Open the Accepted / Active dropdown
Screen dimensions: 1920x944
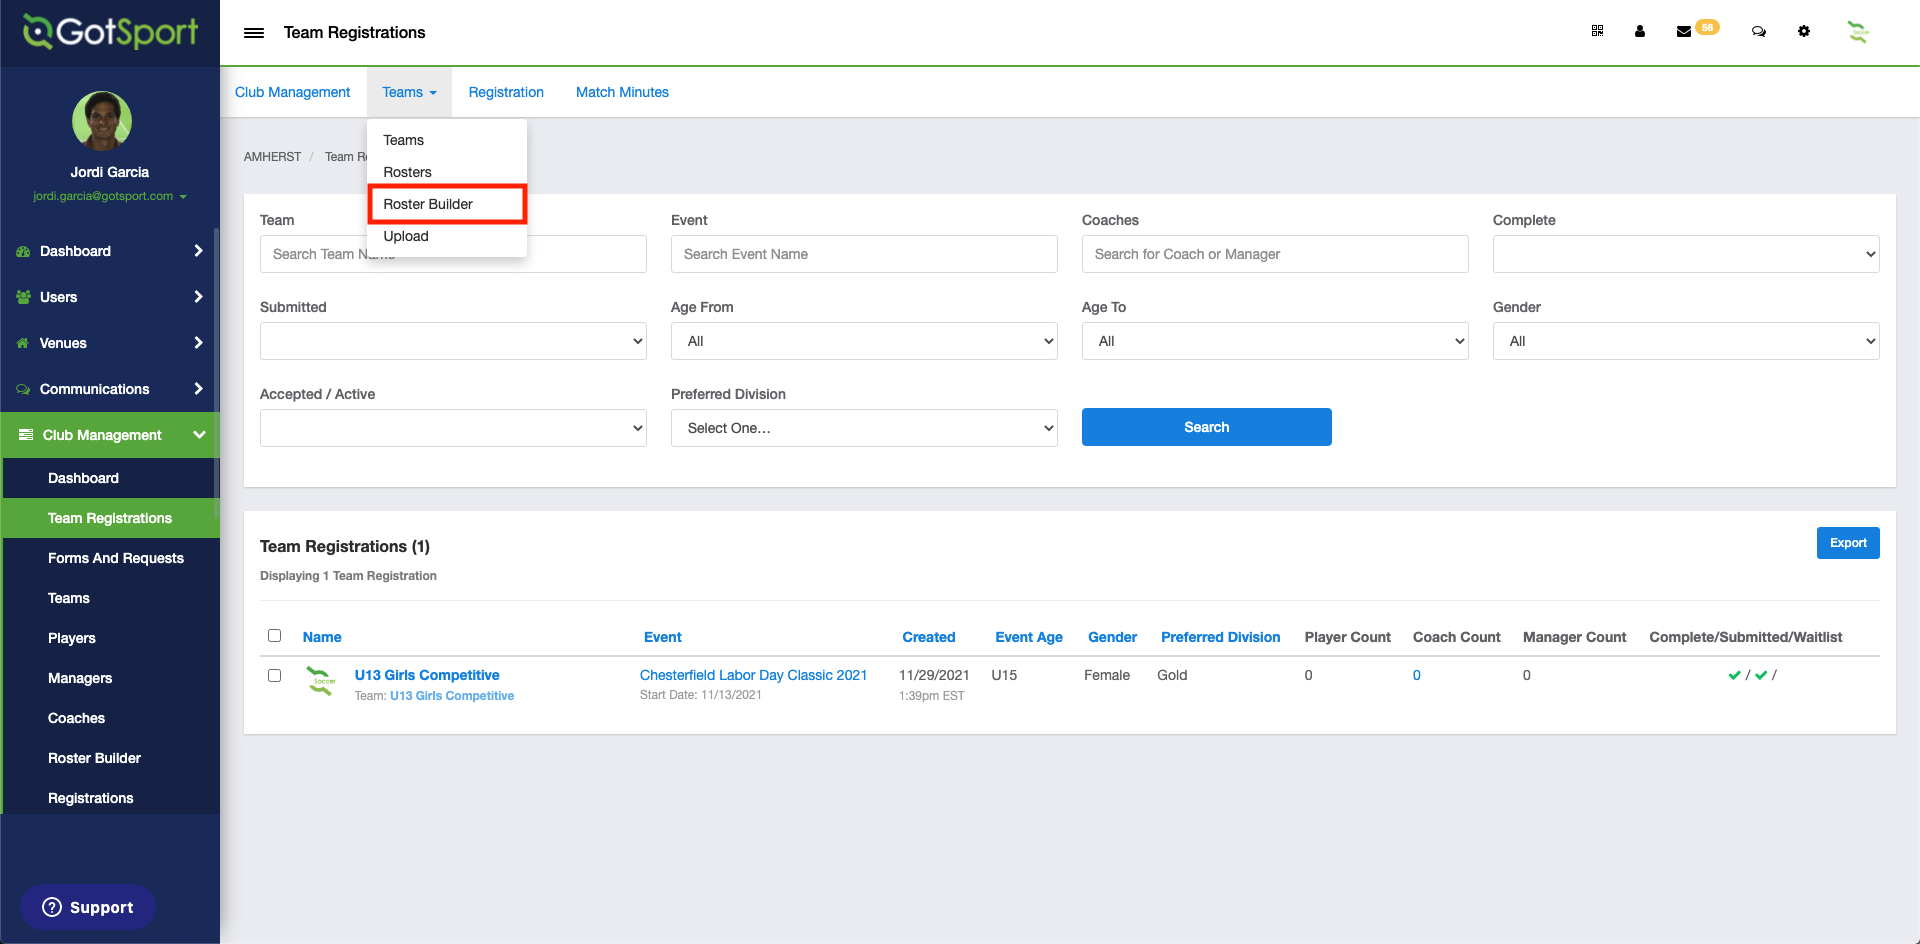(453, 428)
